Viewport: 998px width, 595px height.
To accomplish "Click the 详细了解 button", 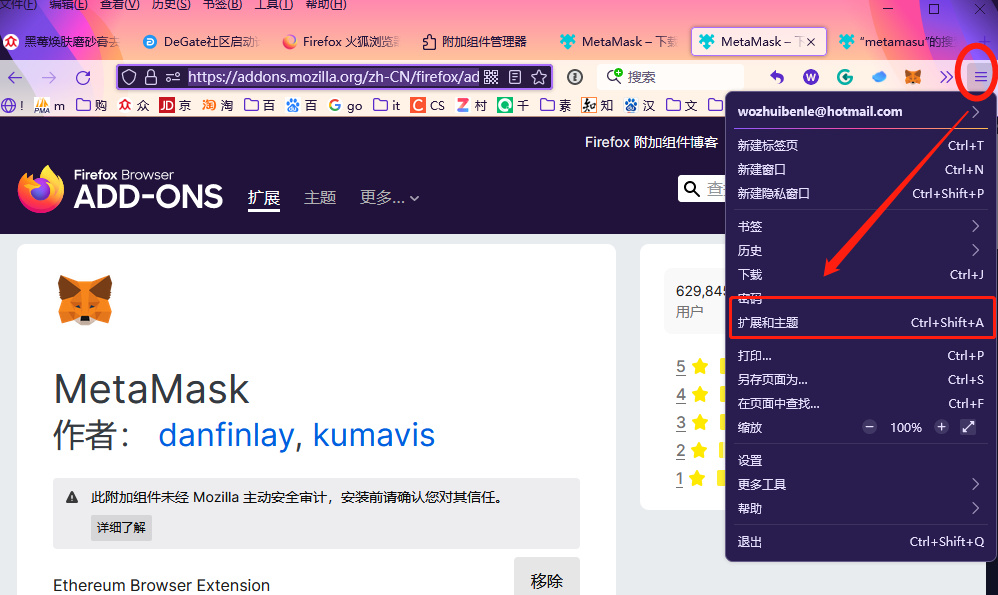I will click(x=121, y=528).
